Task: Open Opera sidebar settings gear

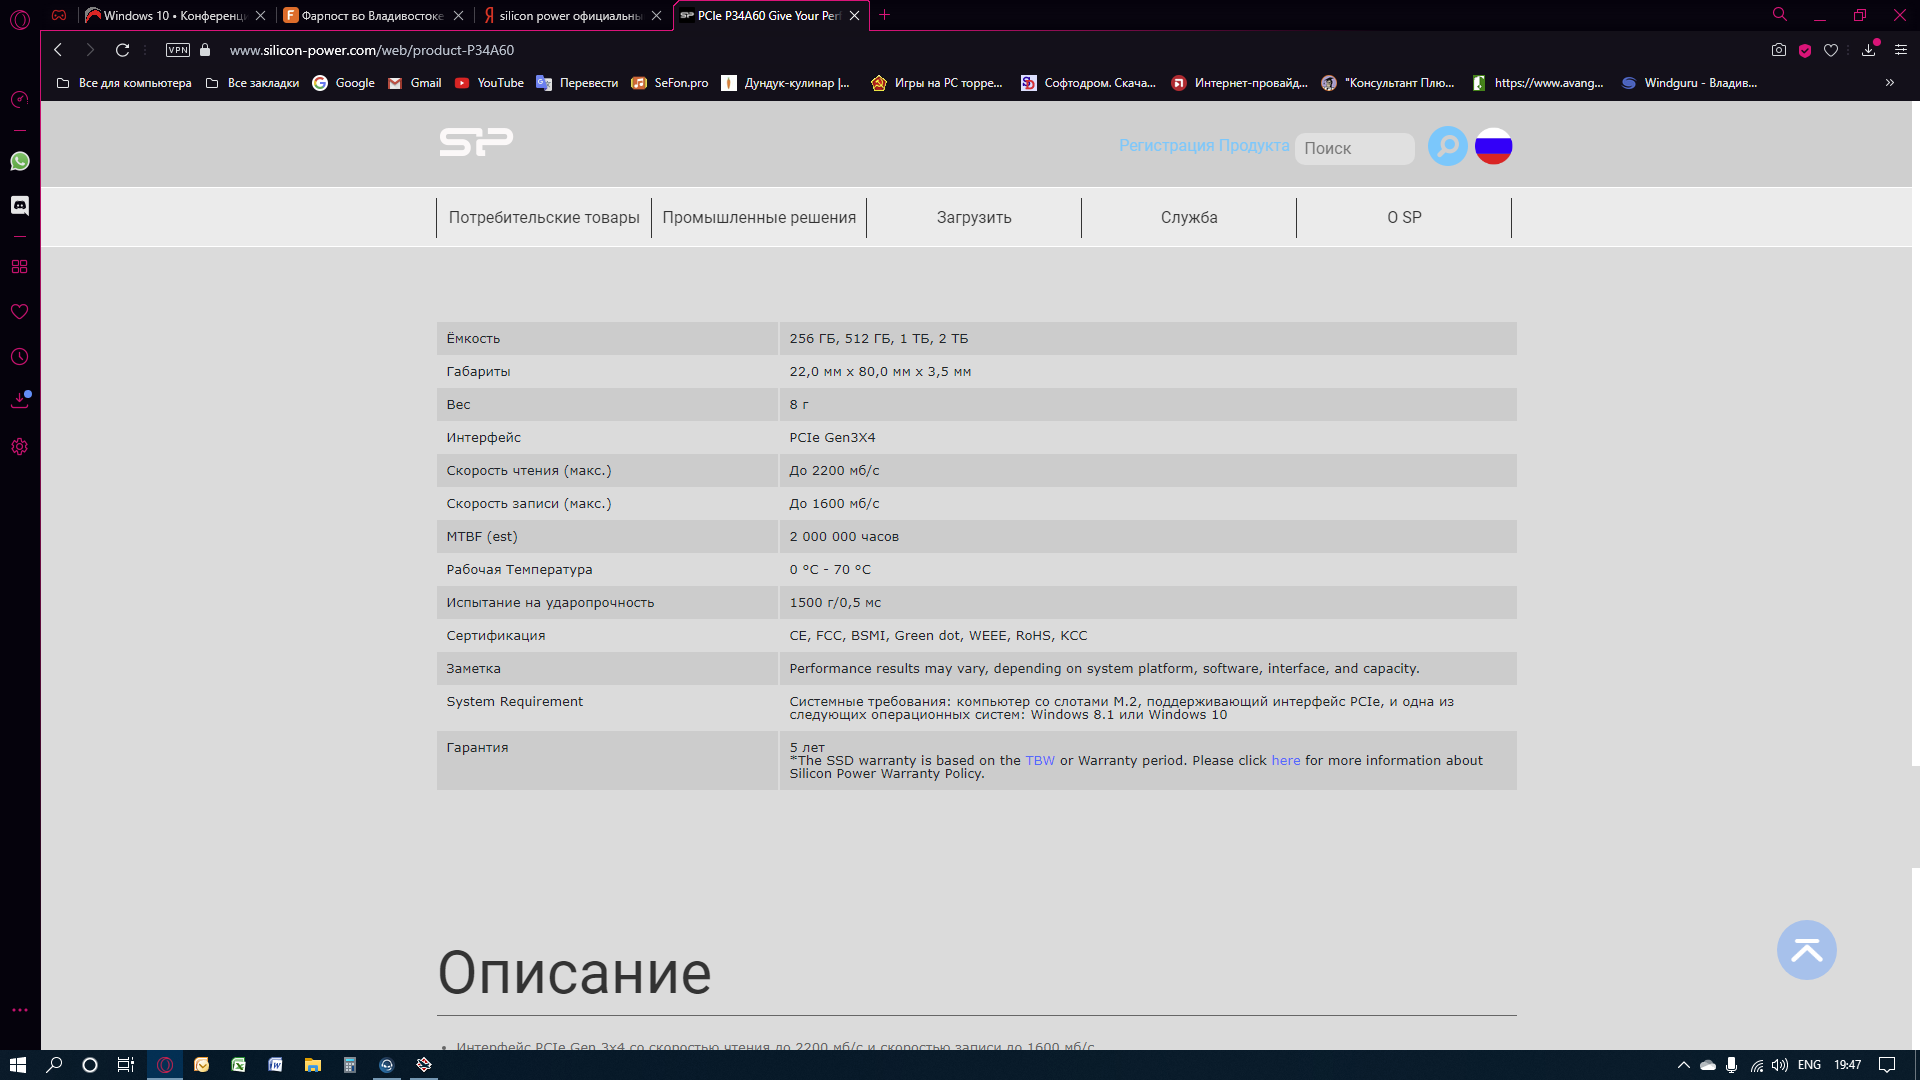Action: click(x=20, y=447)
